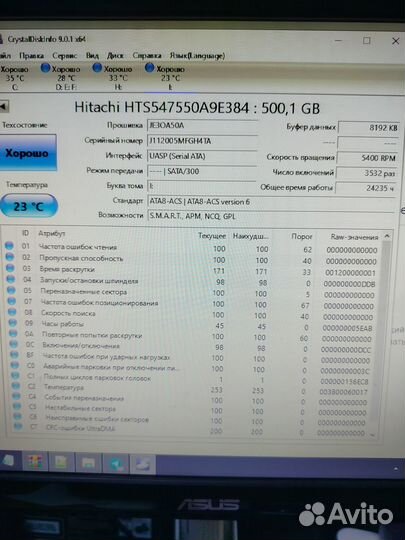Click status icon of attribute 03 Время раскрутки
Viewport: 405px width, 540px height.
[x=10, y=268]
